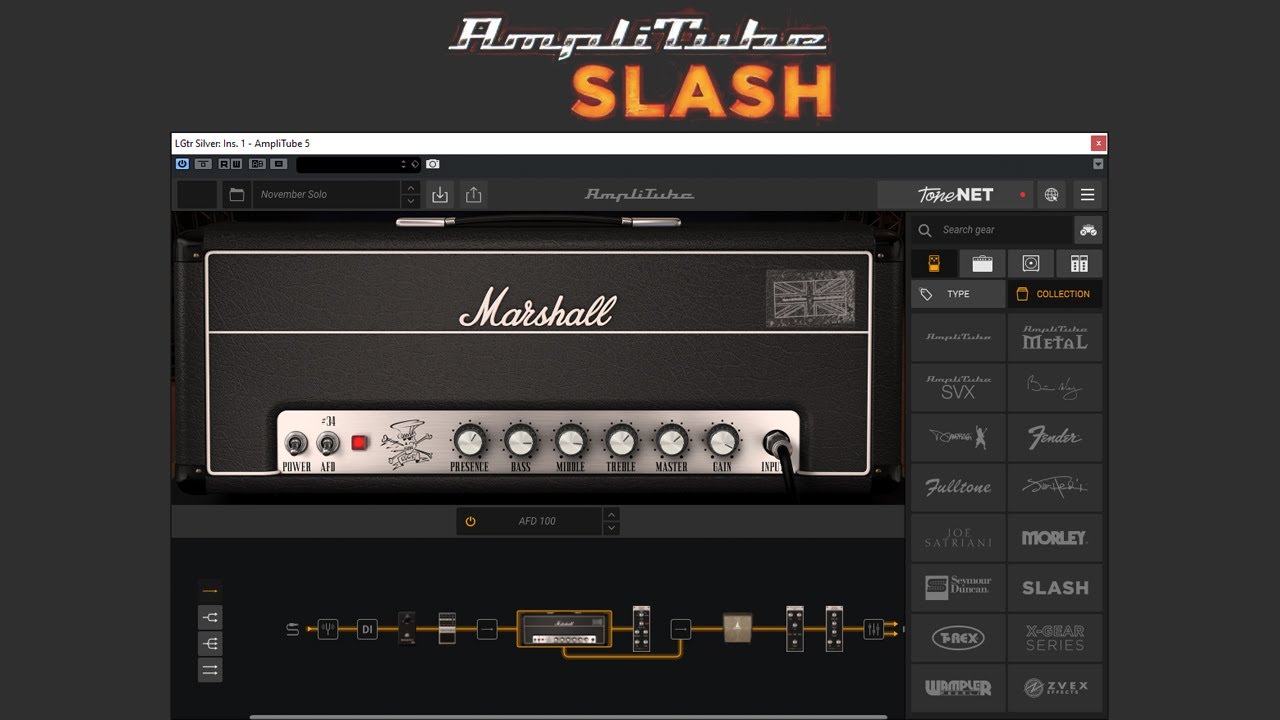Select the black stomp pedal in chain
The width and height of the screenshot is (1280, 720).
pos(407,628)
